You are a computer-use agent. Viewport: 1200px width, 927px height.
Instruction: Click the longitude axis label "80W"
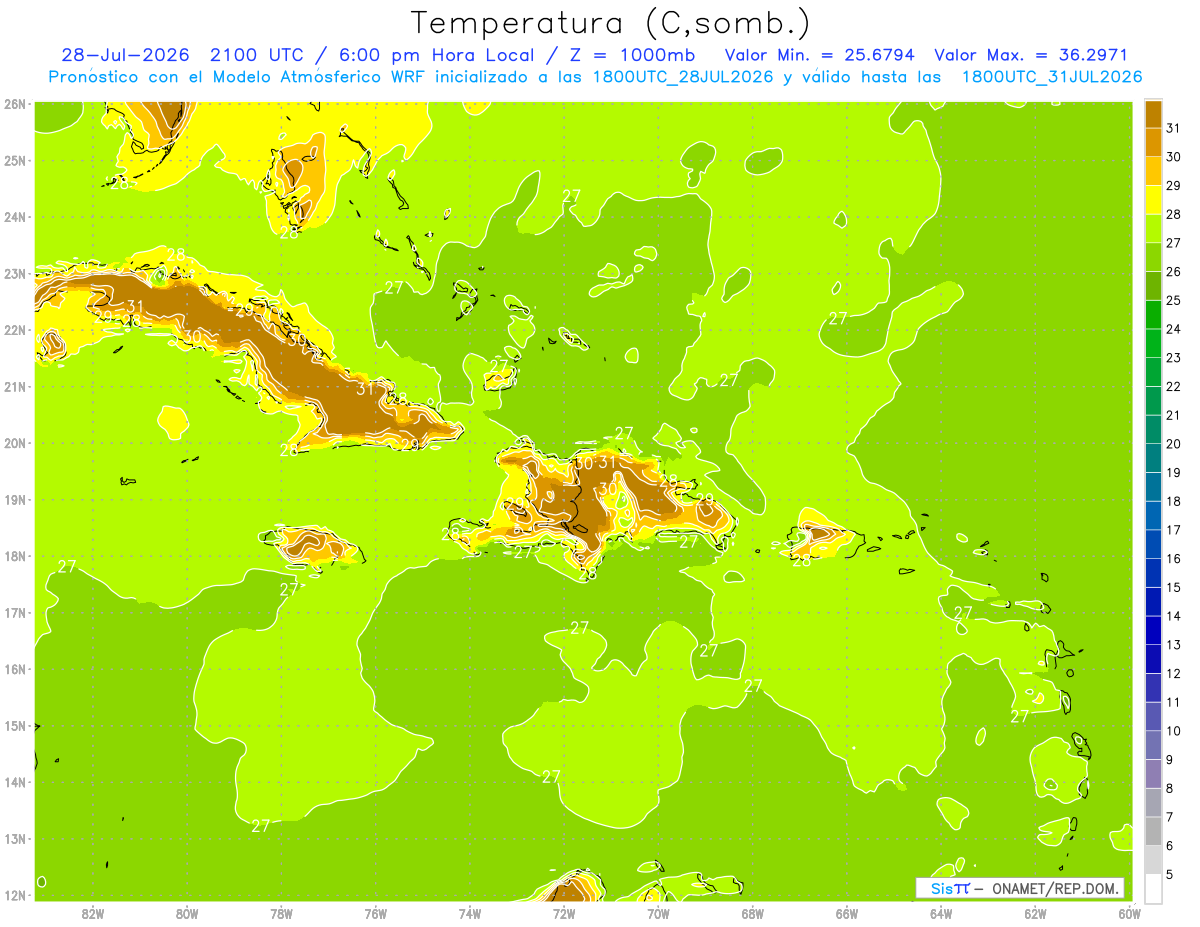coord(187,914)
